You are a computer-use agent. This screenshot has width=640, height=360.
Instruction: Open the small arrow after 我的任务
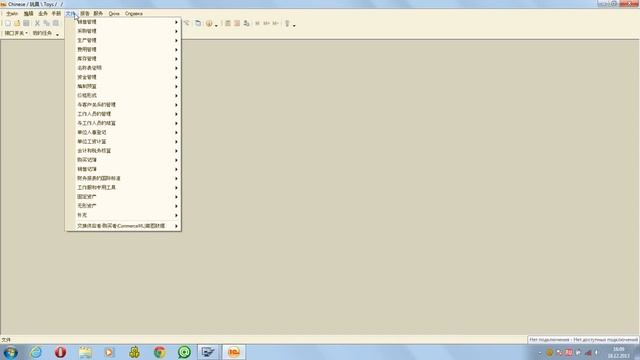tap(57, 35)
